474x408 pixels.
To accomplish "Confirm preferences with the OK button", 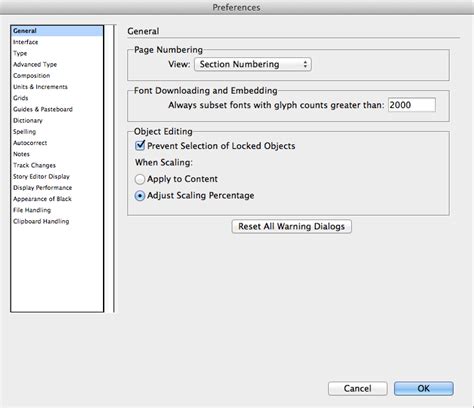I will [424, 388].
